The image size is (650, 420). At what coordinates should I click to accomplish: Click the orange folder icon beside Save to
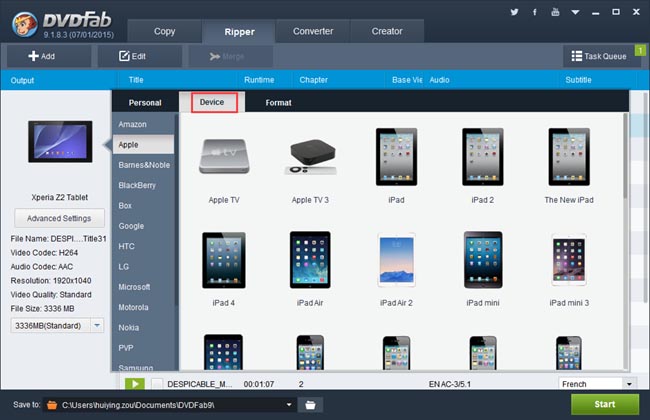click(x=52, y=405)
